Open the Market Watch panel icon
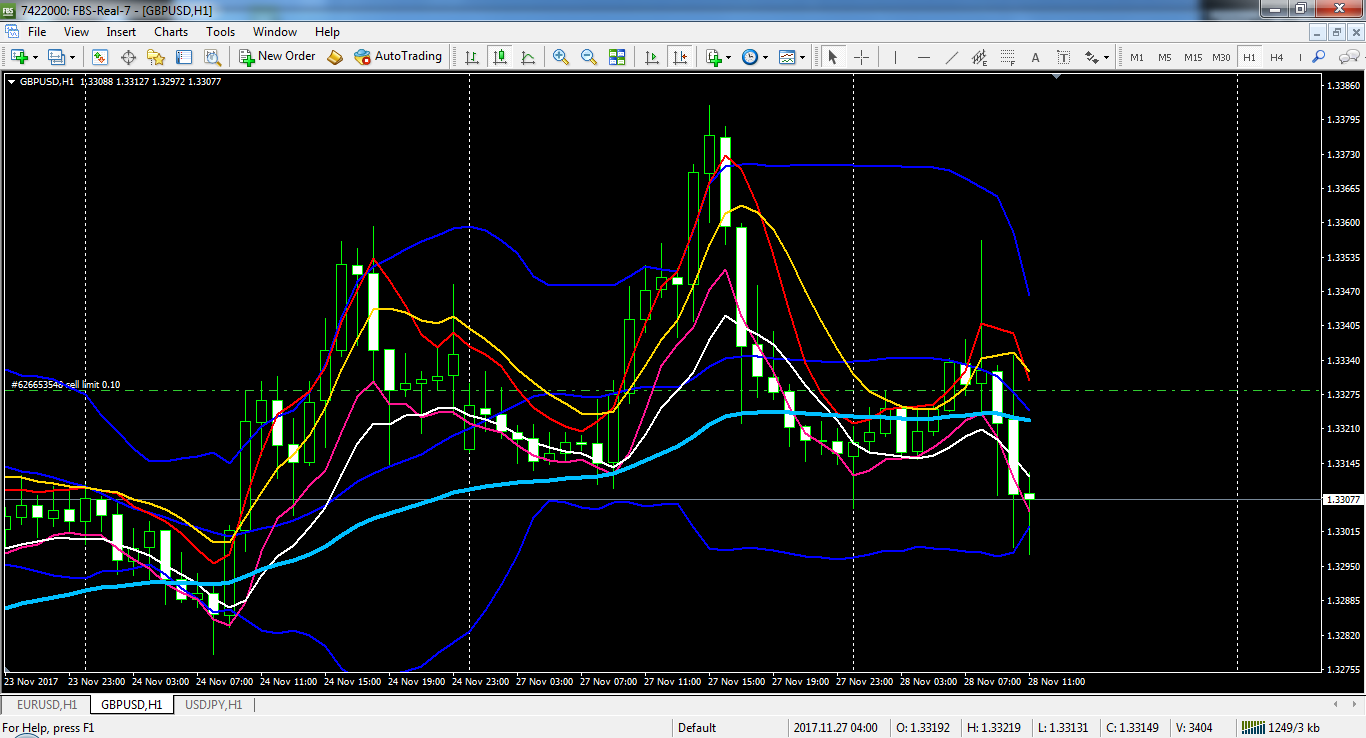Screen dimensions: 1366x738 [100, 57]
